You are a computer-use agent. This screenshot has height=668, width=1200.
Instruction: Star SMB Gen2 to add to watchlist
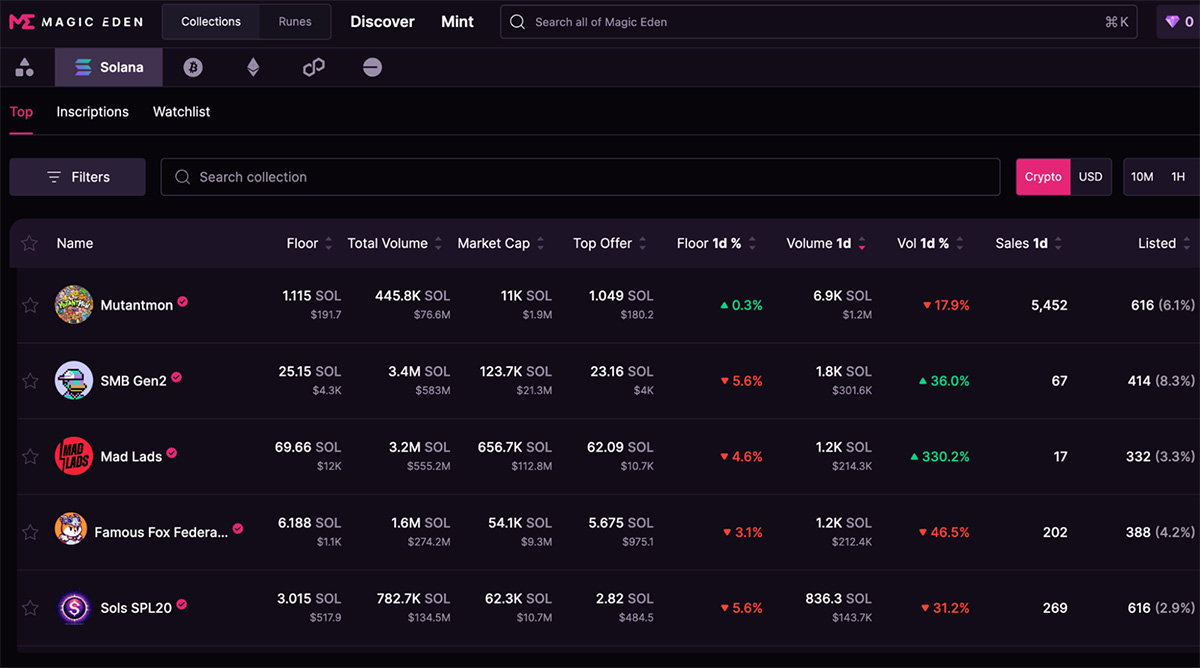30,381
